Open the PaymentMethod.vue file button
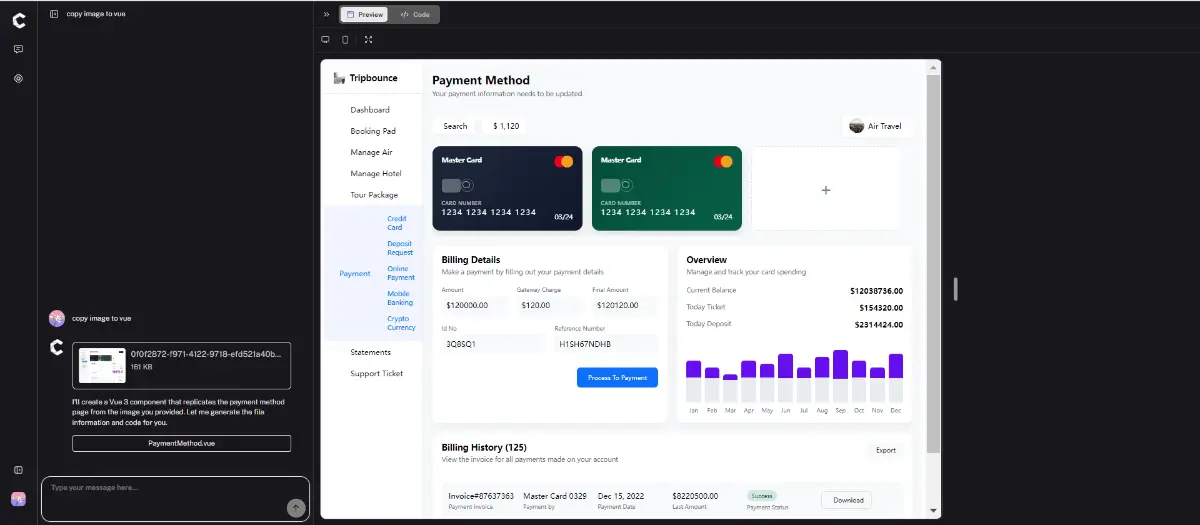This screenshot has width=1200, height=525. 181,443
